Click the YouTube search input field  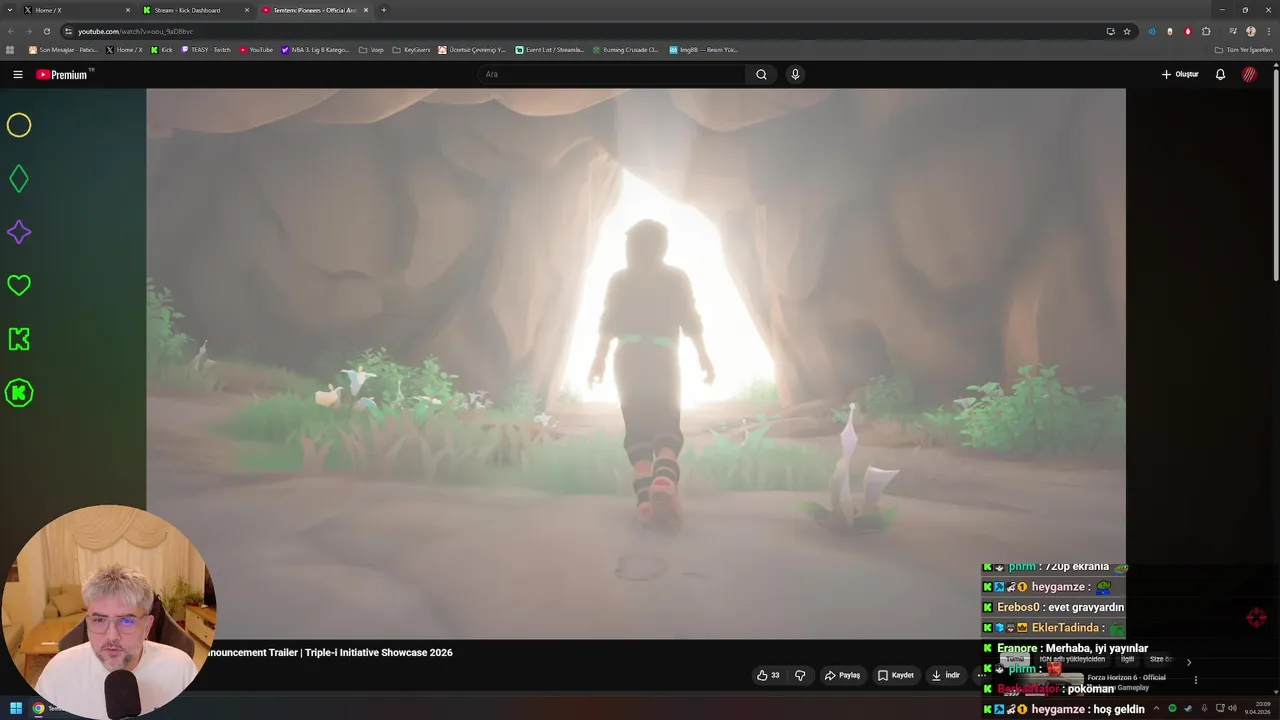611,74
